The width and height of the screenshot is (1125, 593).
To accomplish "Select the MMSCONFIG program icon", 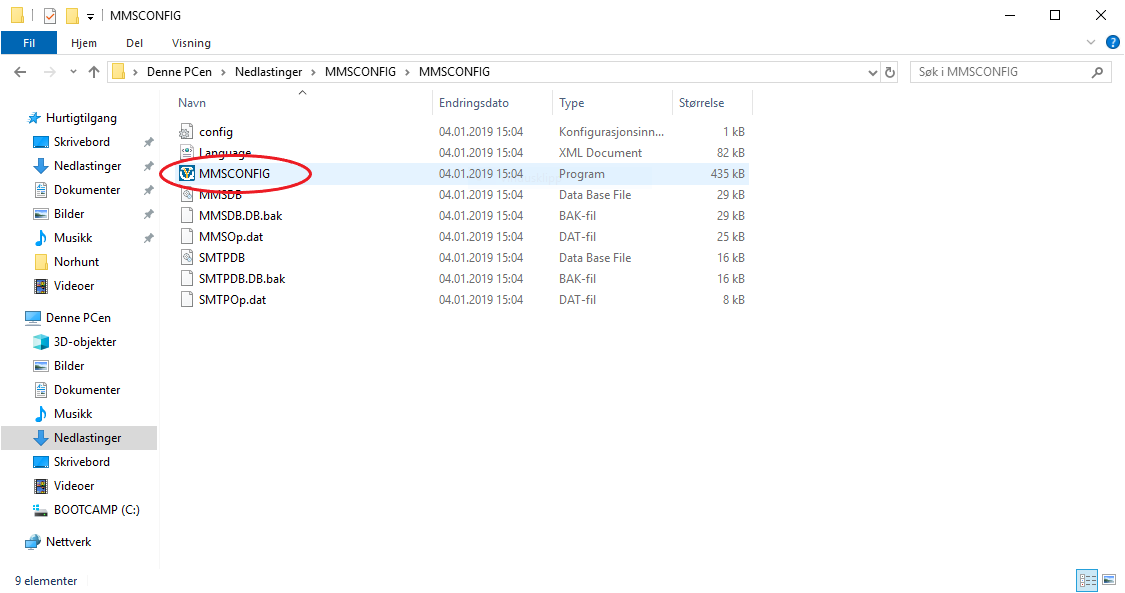I will [x=187, y=174].
